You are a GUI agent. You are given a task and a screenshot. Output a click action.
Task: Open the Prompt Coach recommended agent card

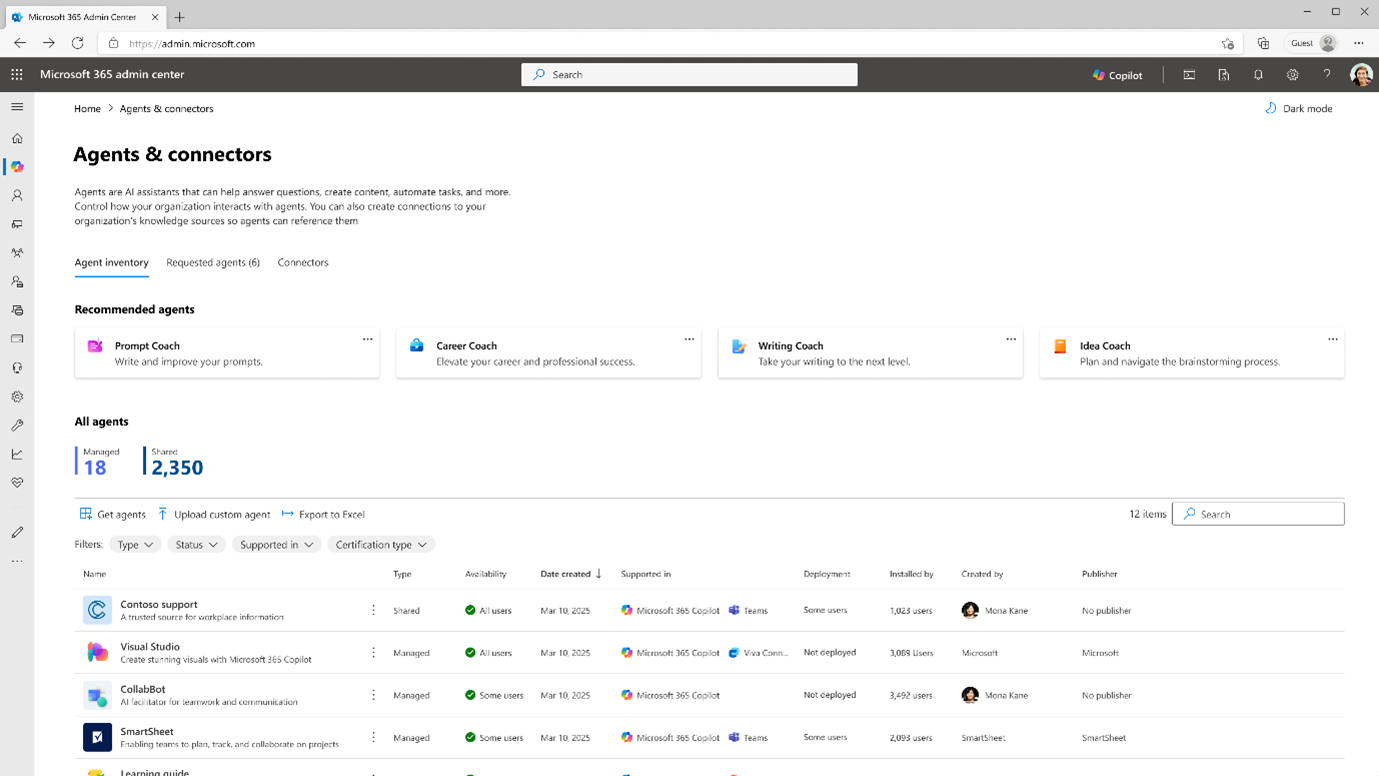pyautogui.click(x=226, y=353)
